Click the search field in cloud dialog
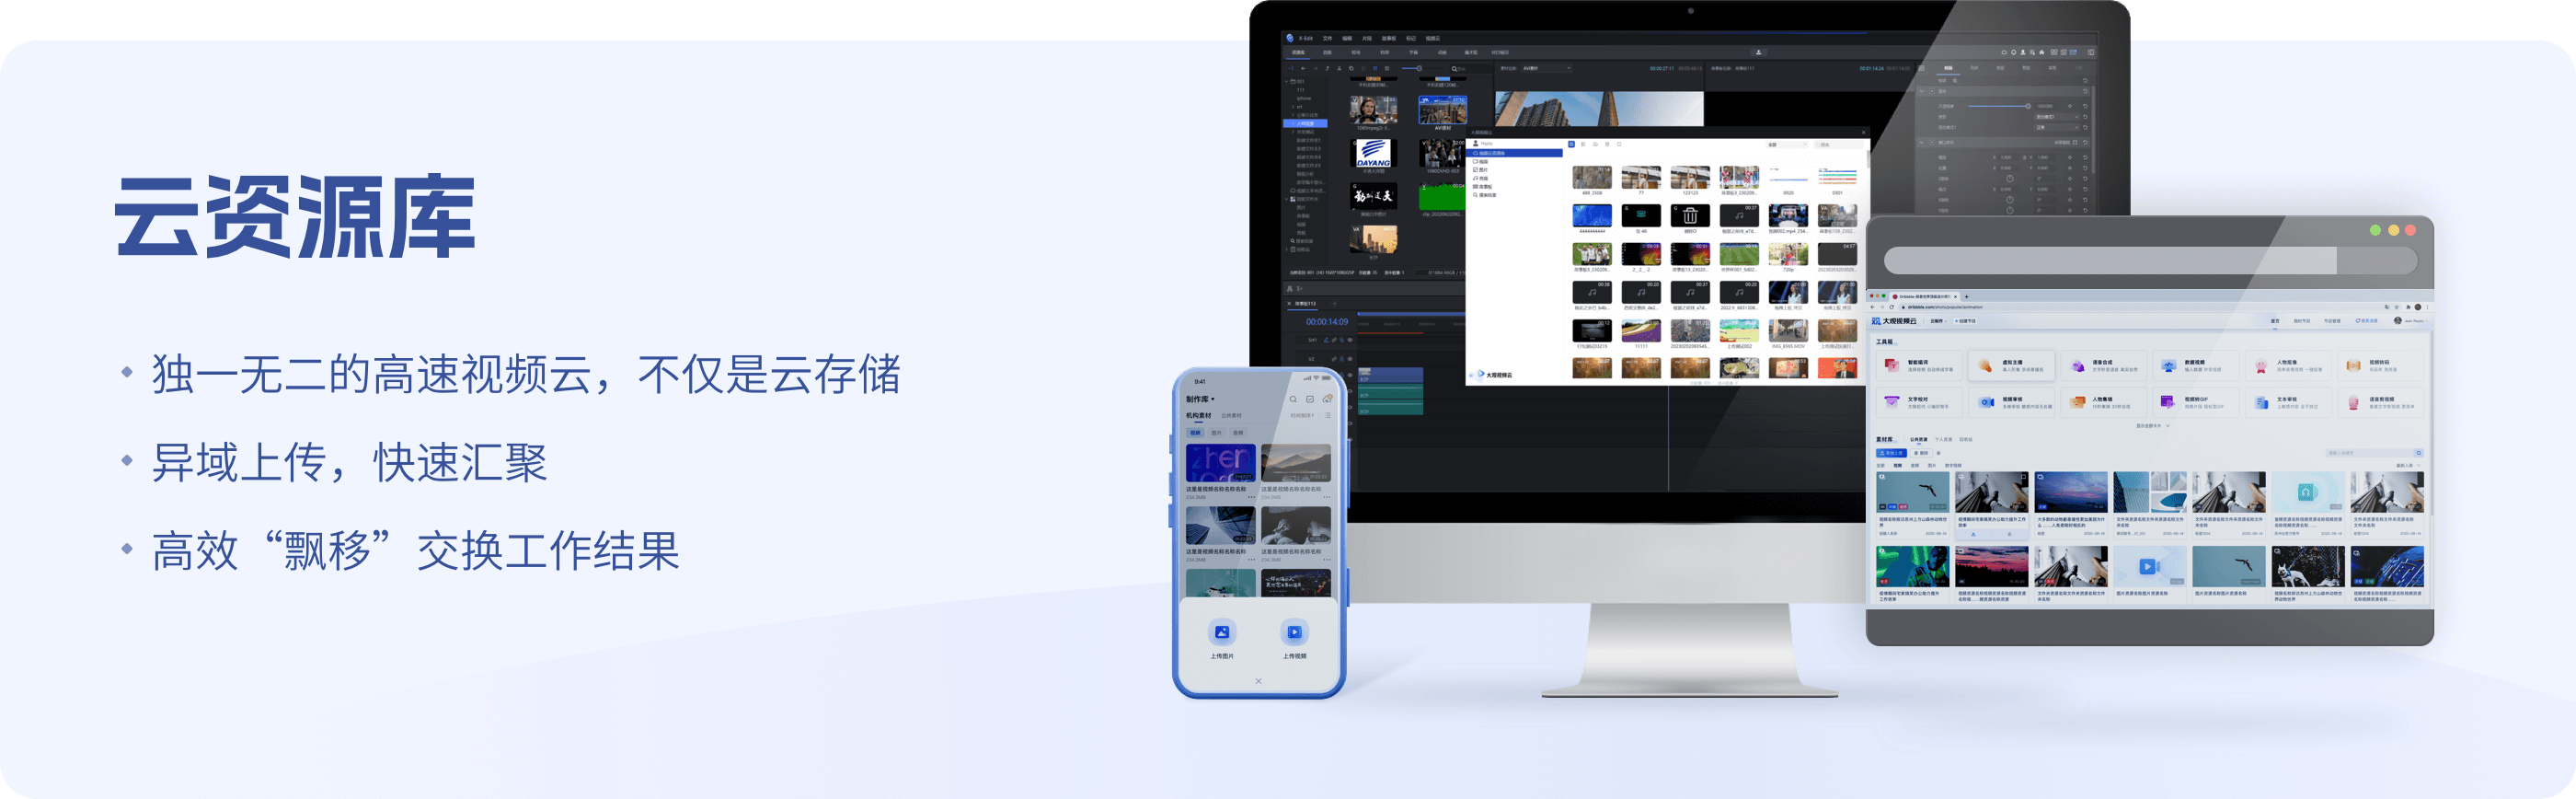The height and width of the screenshot is (799, 2576). 1839,144
